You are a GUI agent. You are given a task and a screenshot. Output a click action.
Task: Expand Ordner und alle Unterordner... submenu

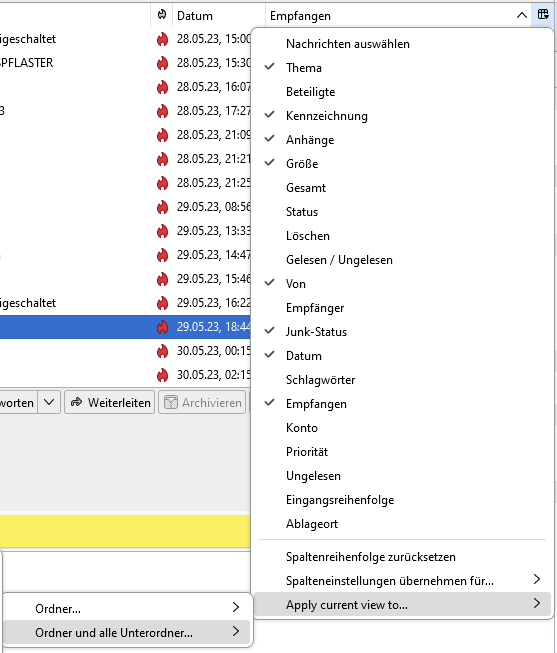tap(127, 632)
